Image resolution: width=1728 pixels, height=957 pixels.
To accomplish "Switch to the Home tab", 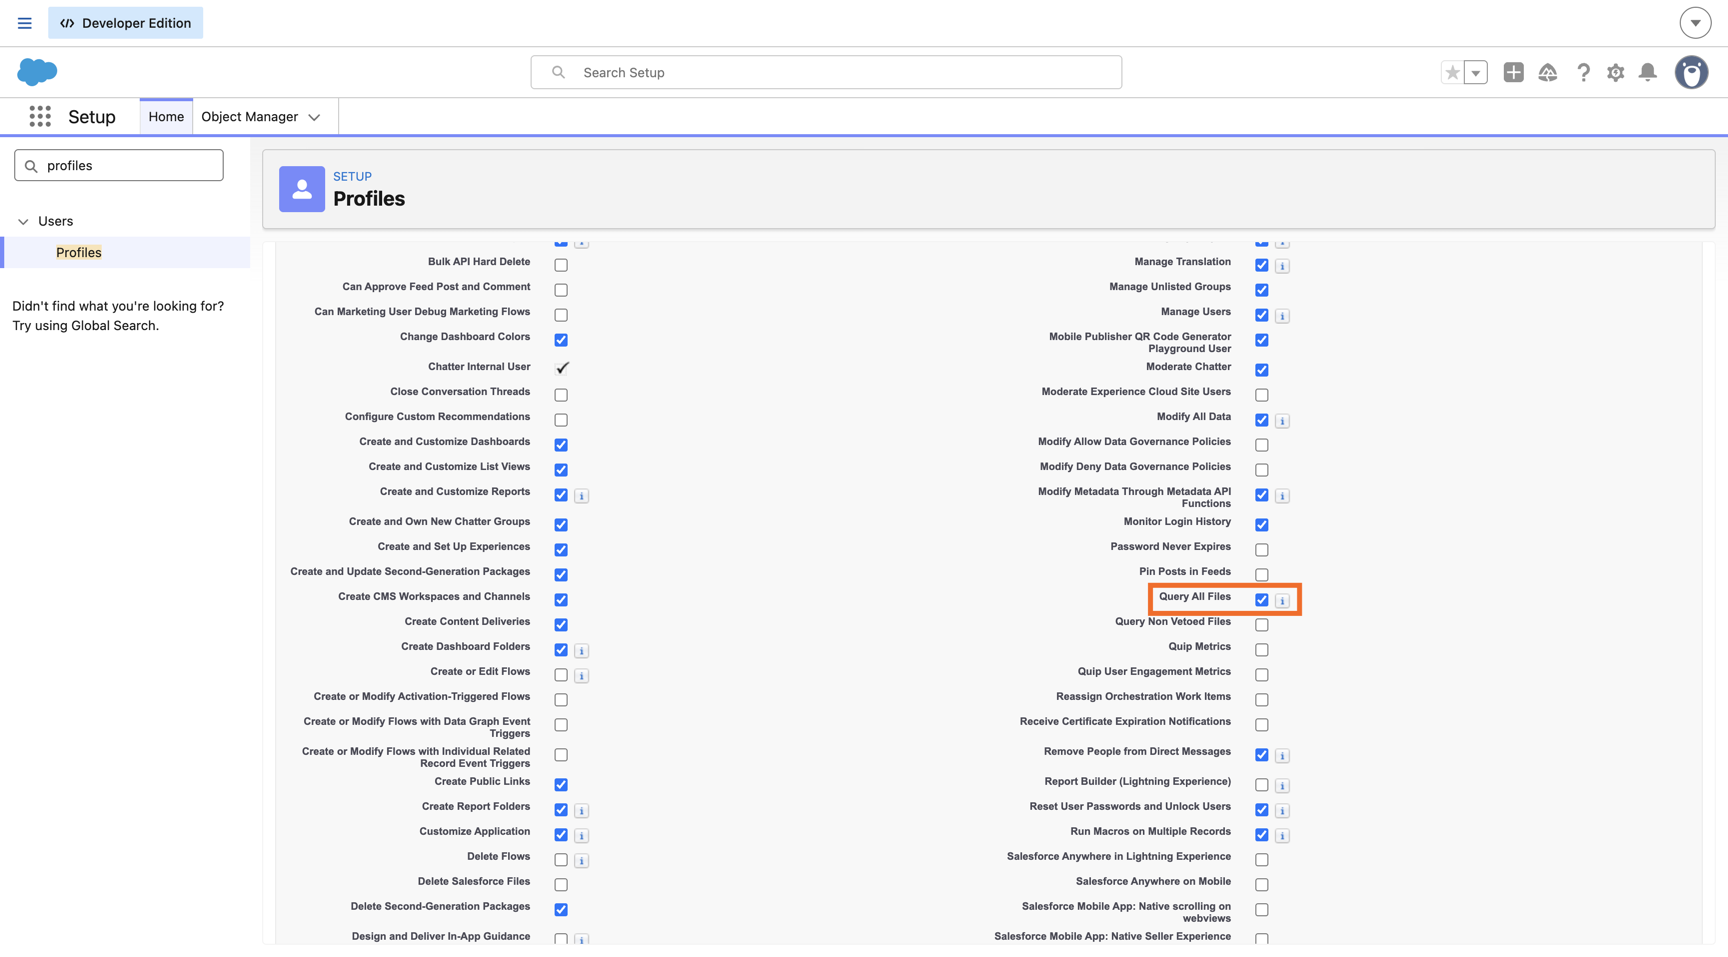I will tap(166, 117).
